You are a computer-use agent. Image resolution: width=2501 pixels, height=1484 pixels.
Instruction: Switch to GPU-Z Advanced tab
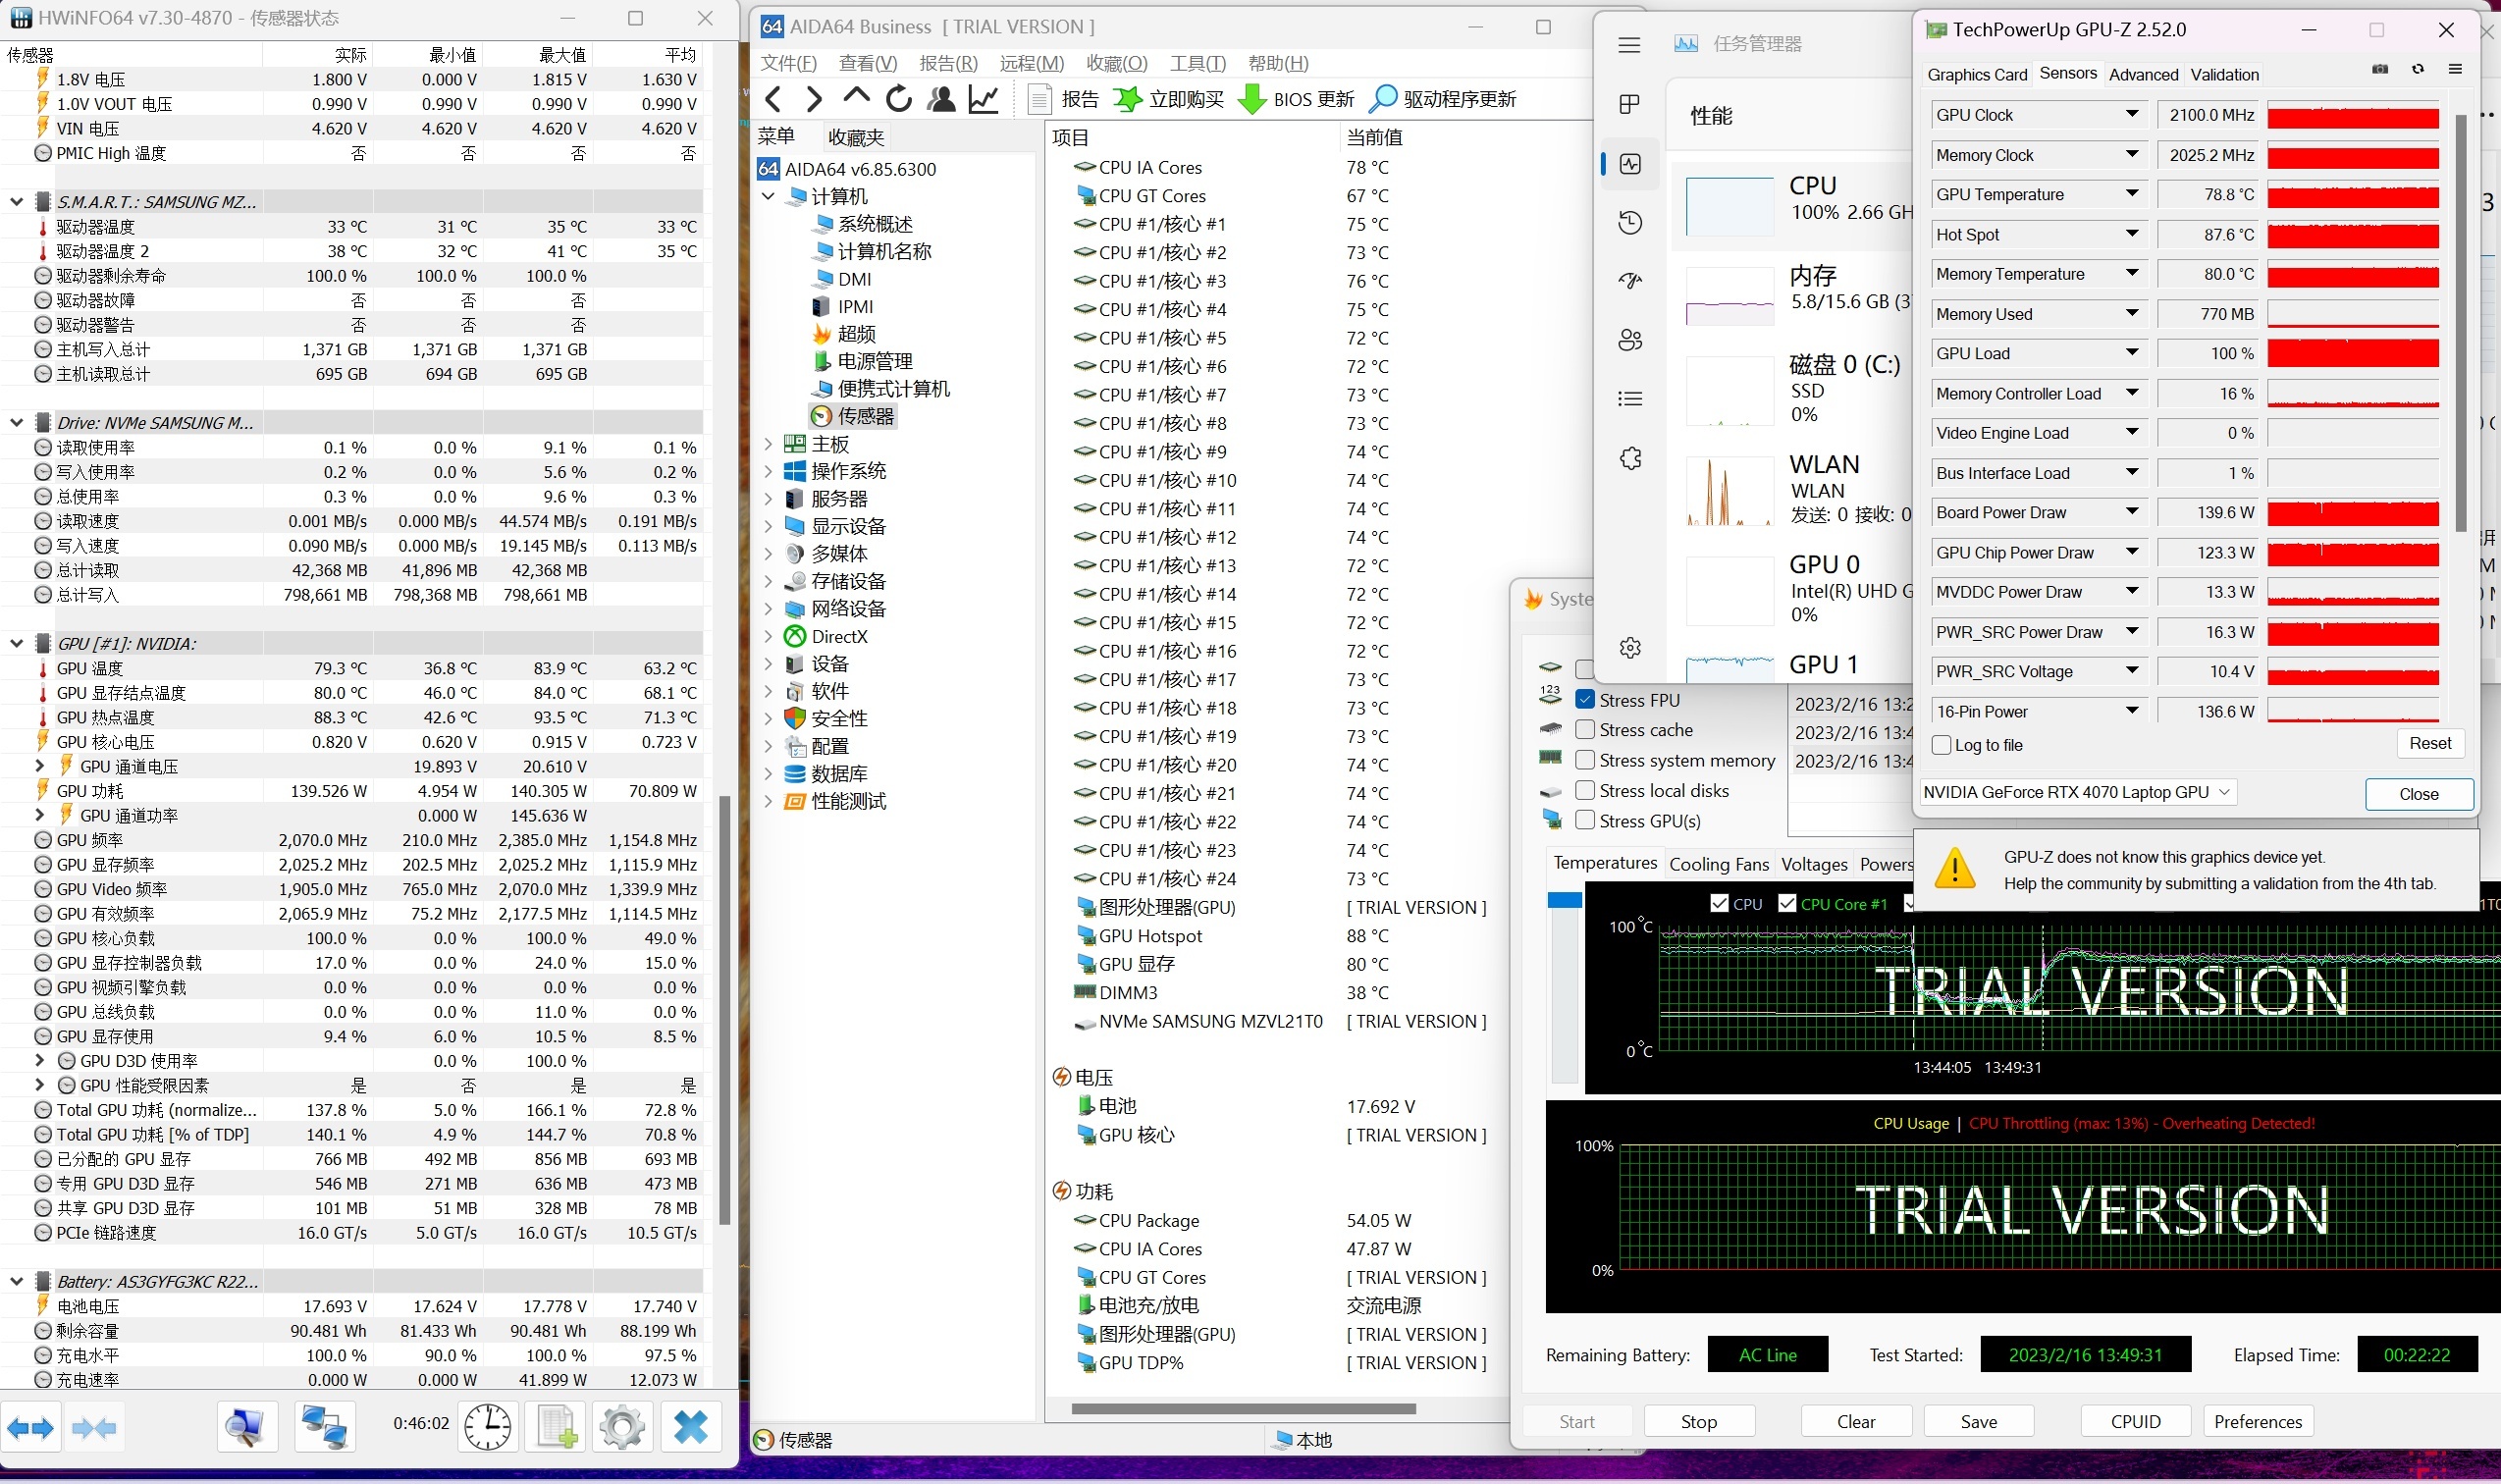2143,75
